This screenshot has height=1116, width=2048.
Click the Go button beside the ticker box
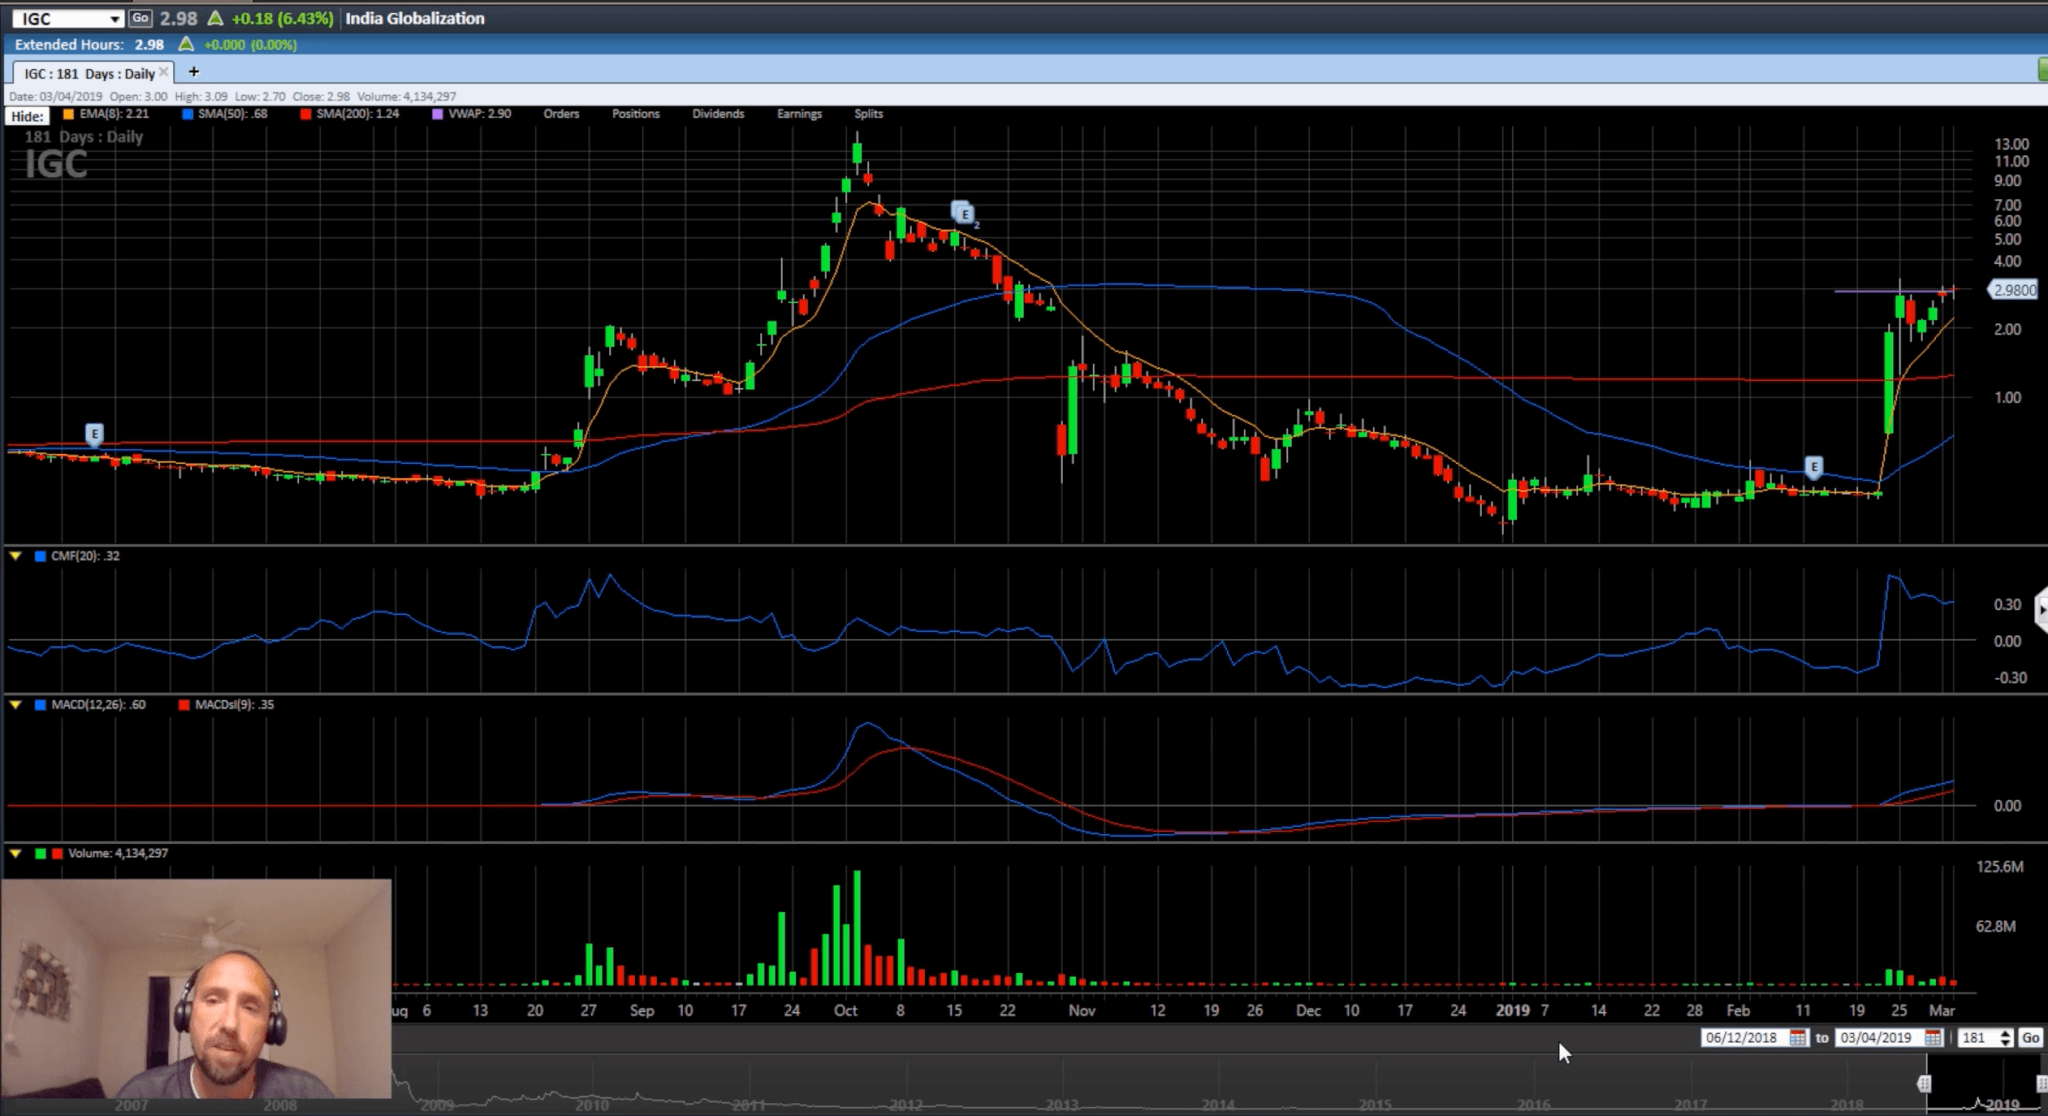pos(140,18)
